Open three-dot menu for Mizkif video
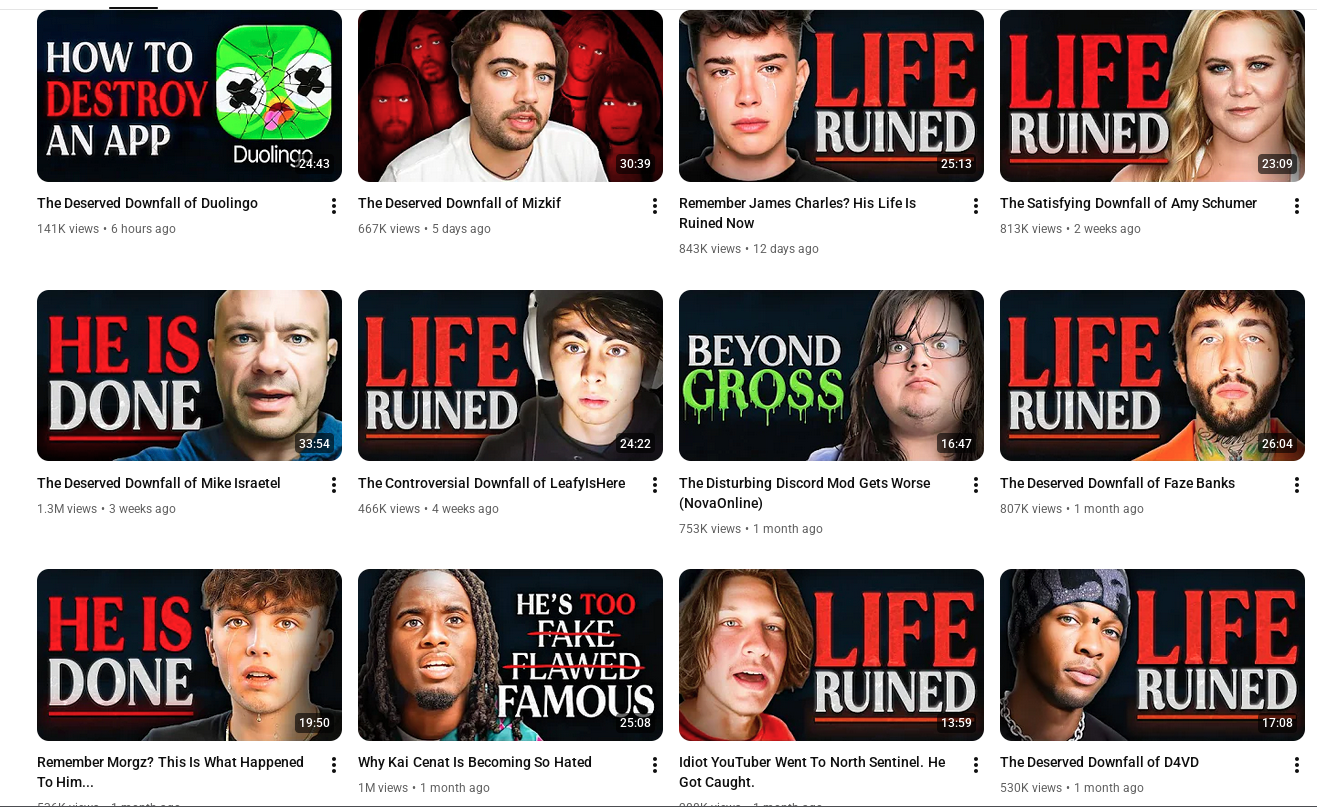This screenshot has height=807, width=1317. pos(655,206)
